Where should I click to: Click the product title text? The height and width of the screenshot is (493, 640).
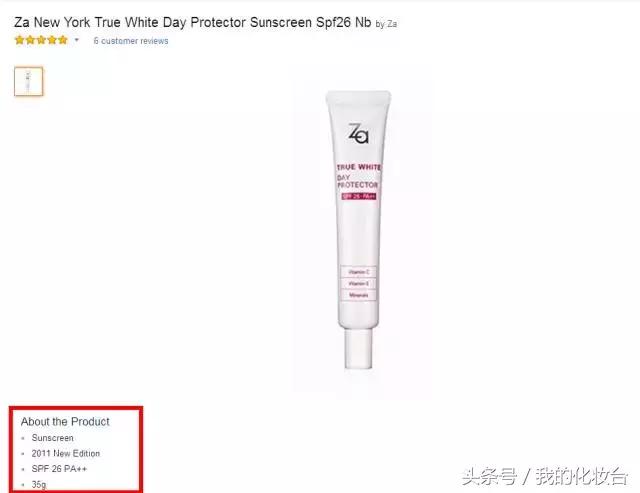pyautogui.click(x=193, y=22)
